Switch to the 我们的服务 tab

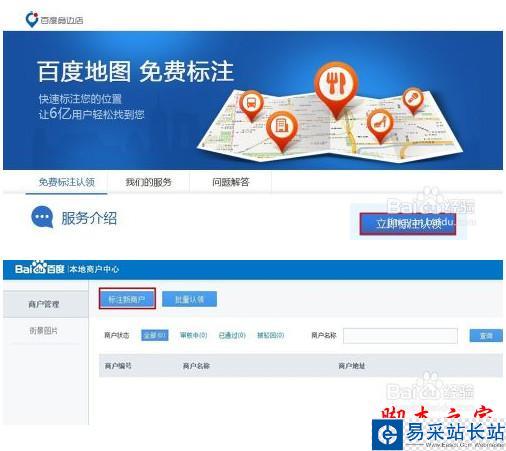coord(148,182)
